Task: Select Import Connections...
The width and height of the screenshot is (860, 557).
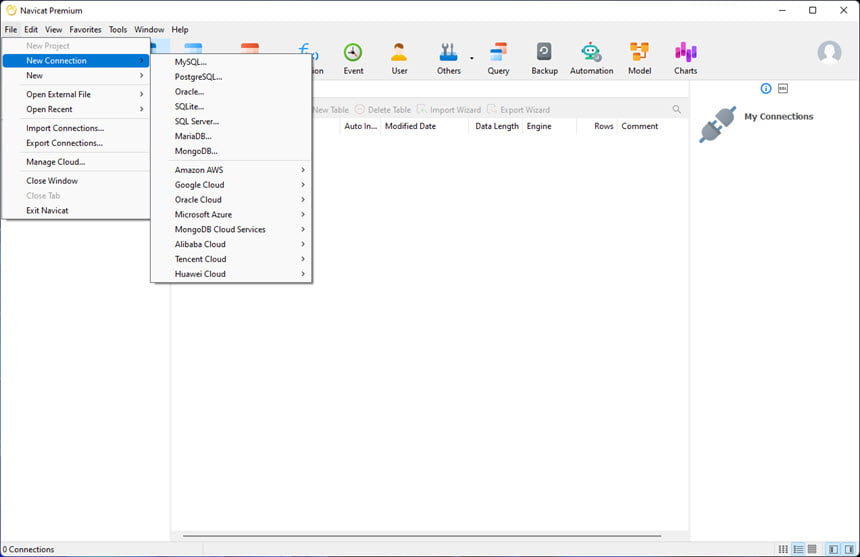Action: [x=76, y=128]
